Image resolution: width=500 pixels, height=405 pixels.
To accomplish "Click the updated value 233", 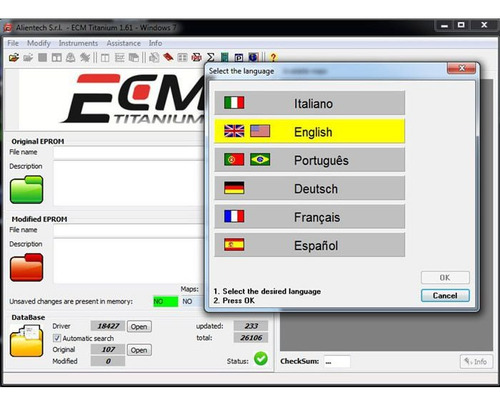I will point(251,326).
